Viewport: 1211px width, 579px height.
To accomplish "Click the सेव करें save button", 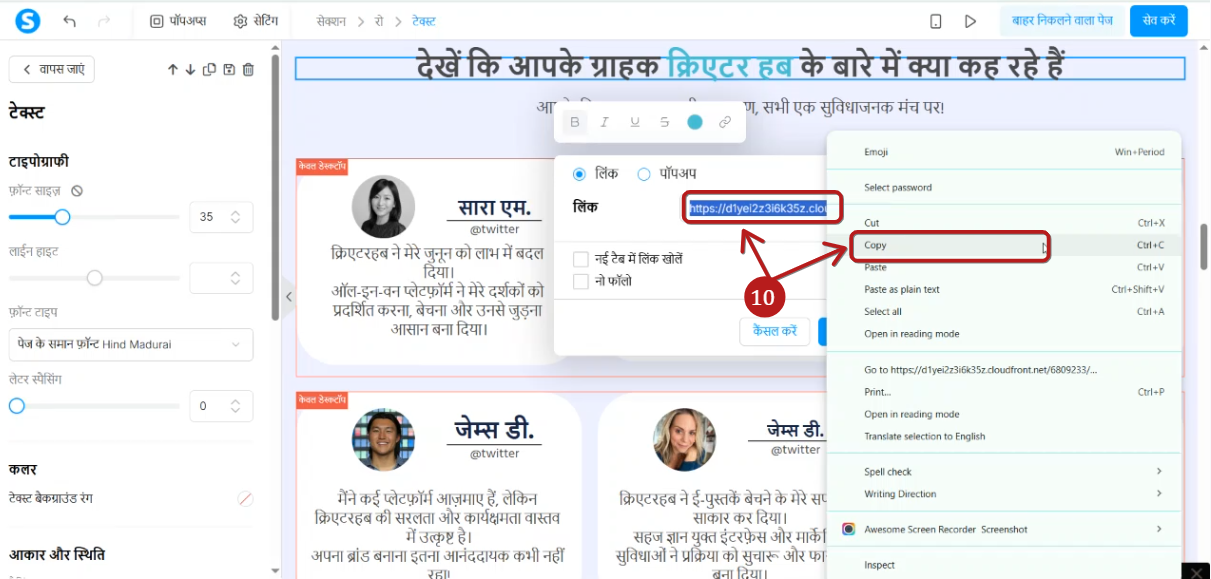I will [1159, 21].
